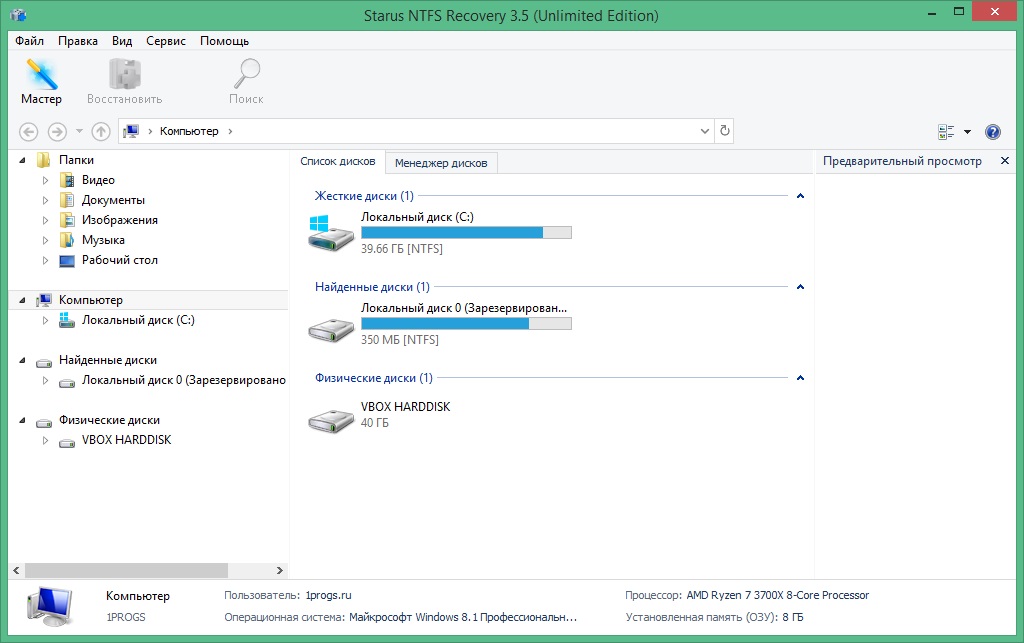Go back with the navigation arrow
This screenshot has height=643, width=1024.
[28, 131]
